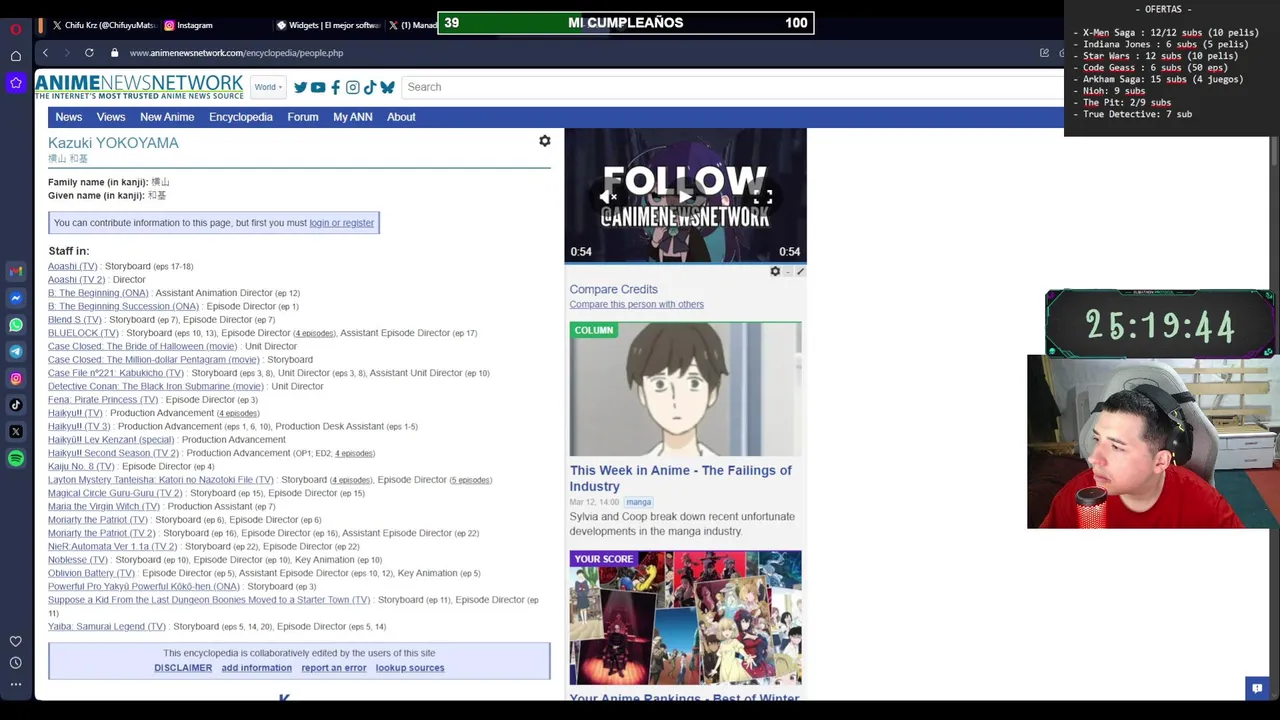Click the lookup sources link

[x=410, y=668]
